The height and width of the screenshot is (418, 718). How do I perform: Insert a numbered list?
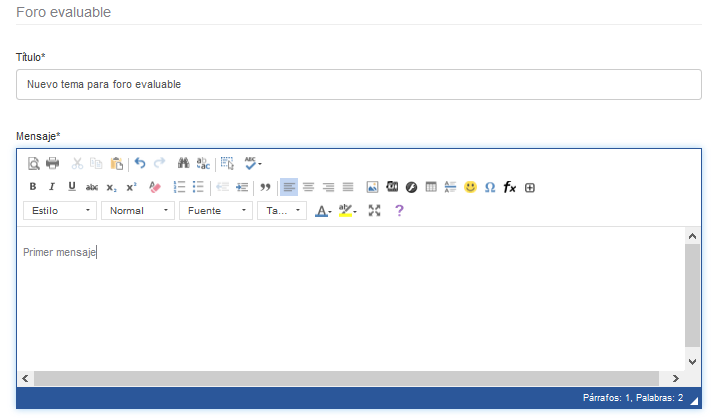tap(179, 187)
